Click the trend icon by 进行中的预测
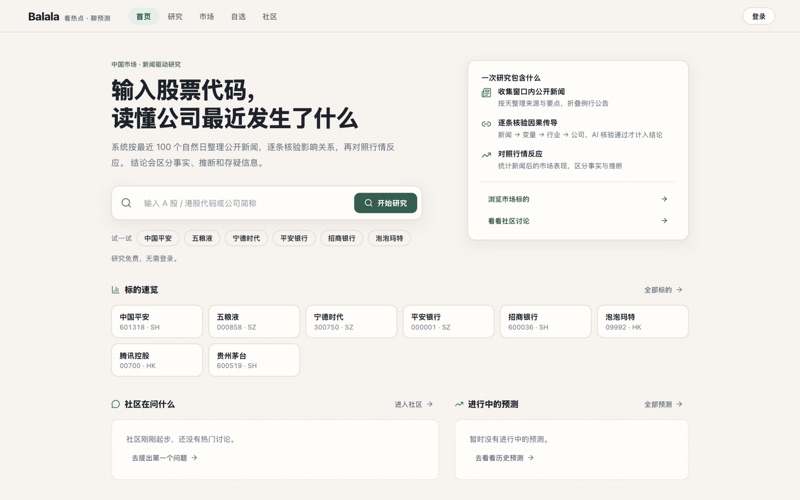This screenshot has height=500, width=800. coord(459,404)
